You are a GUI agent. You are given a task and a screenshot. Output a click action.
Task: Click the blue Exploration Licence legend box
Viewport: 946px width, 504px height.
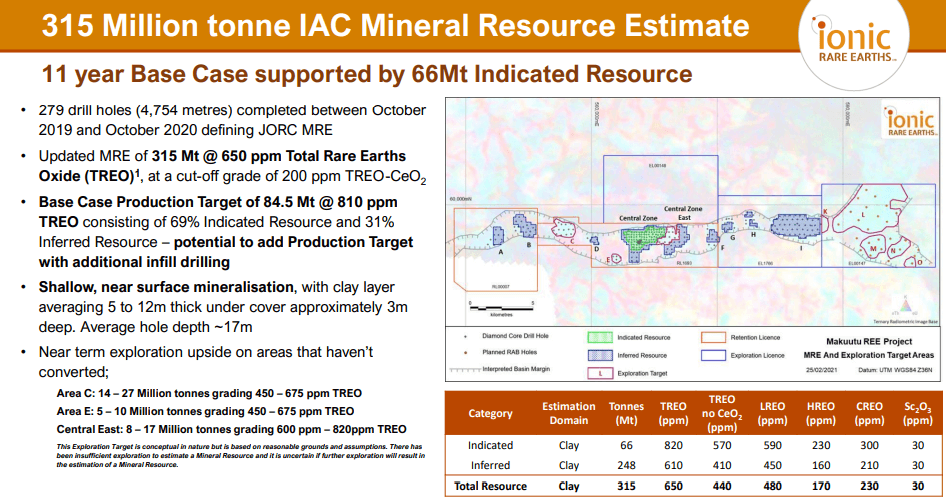713,356
